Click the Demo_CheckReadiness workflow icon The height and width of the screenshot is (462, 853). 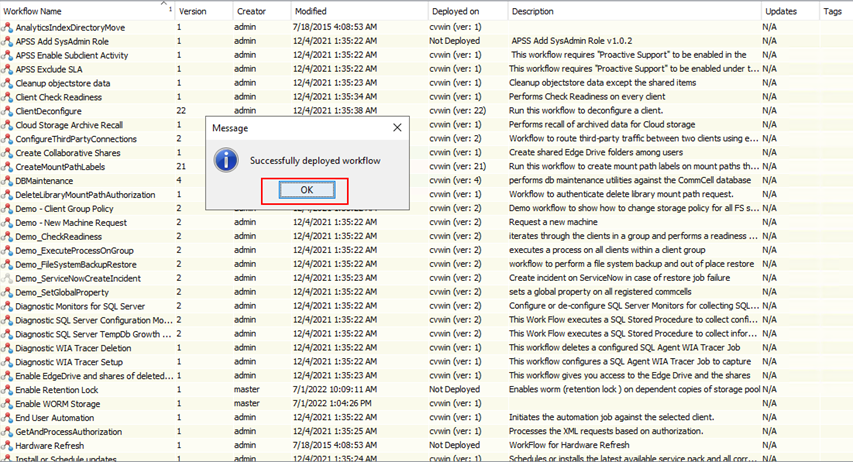pyautogui.click(x=8, y=237)
